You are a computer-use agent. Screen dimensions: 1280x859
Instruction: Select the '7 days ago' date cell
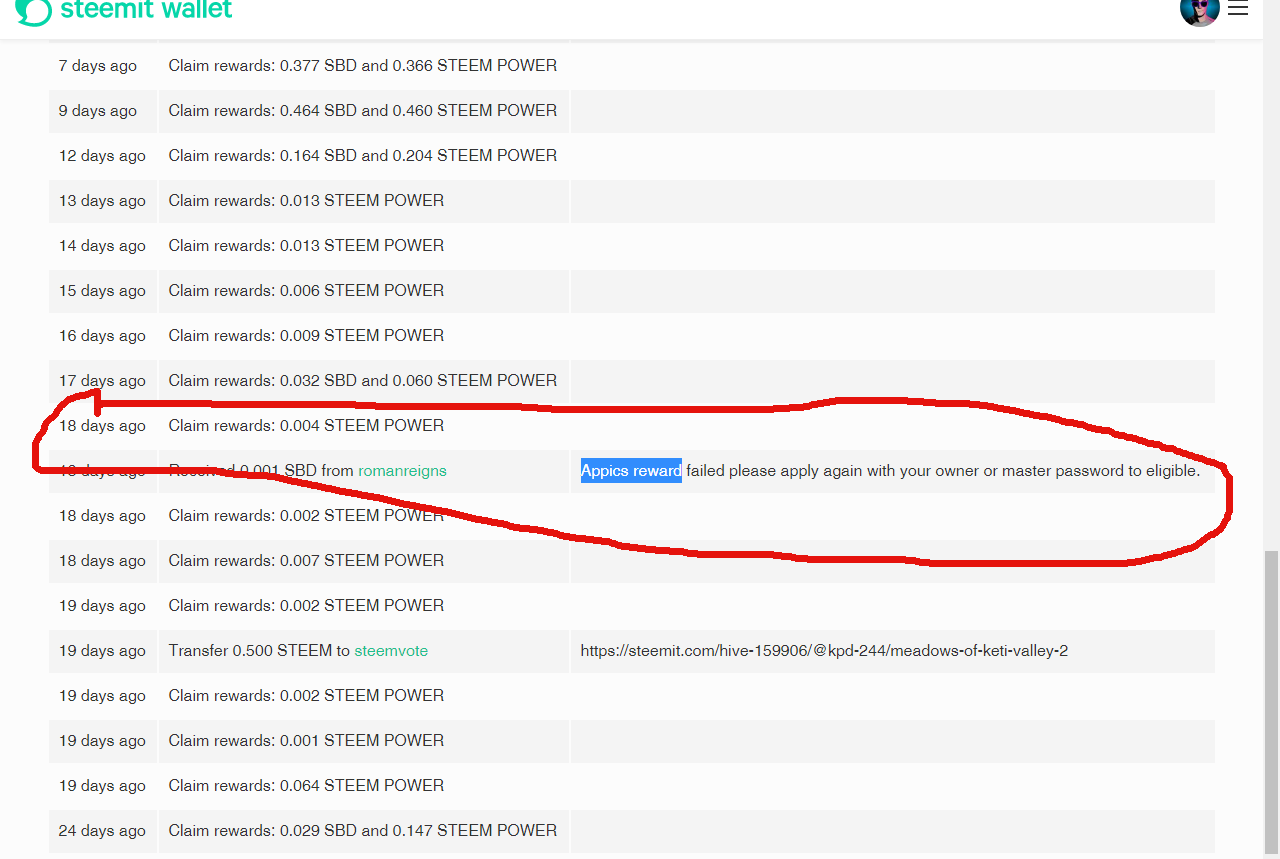point(103,65)
